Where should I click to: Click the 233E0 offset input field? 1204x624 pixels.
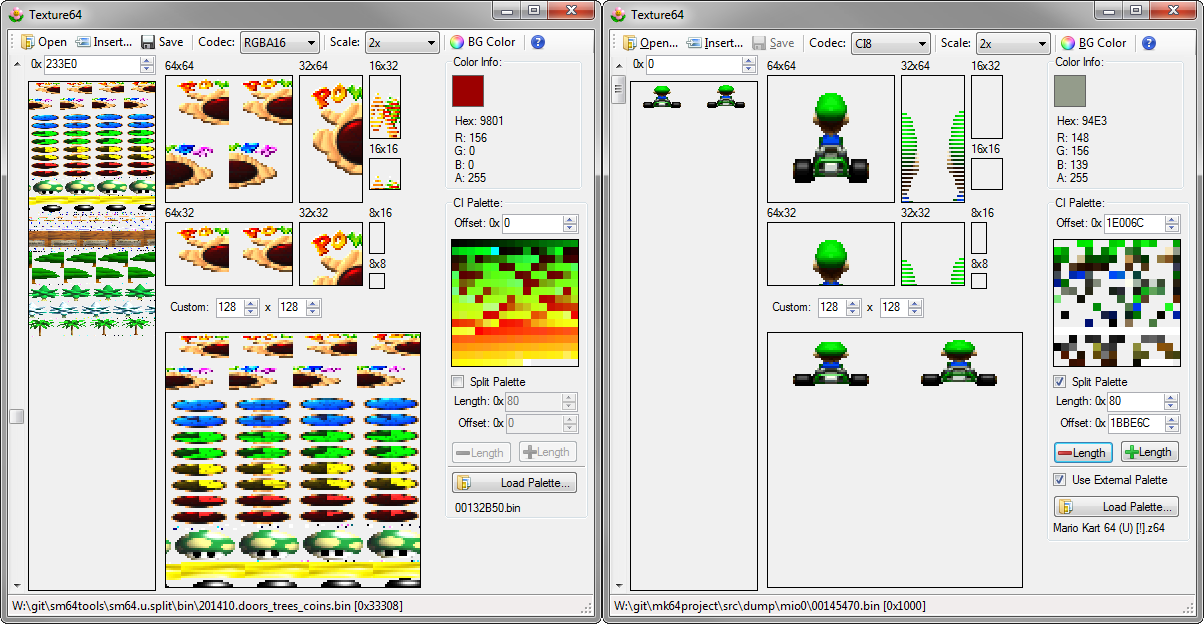[91, 64]
